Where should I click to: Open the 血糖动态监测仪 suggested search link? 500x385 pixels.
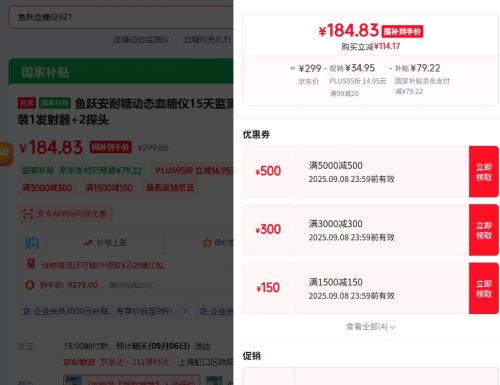point(141,40)
